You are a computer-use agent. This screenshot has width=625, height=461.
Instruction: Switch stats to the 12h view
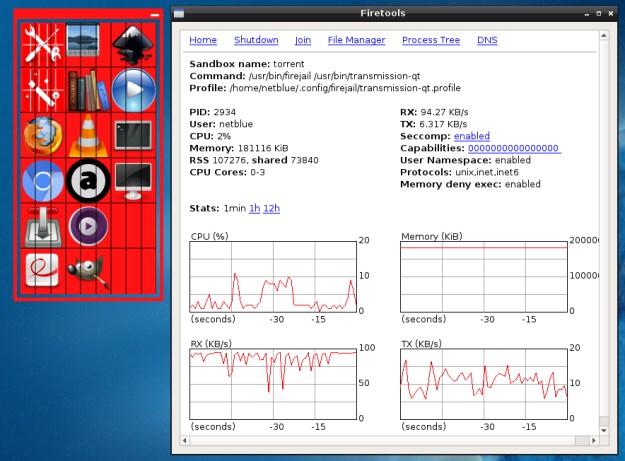[x=271, y=207]
